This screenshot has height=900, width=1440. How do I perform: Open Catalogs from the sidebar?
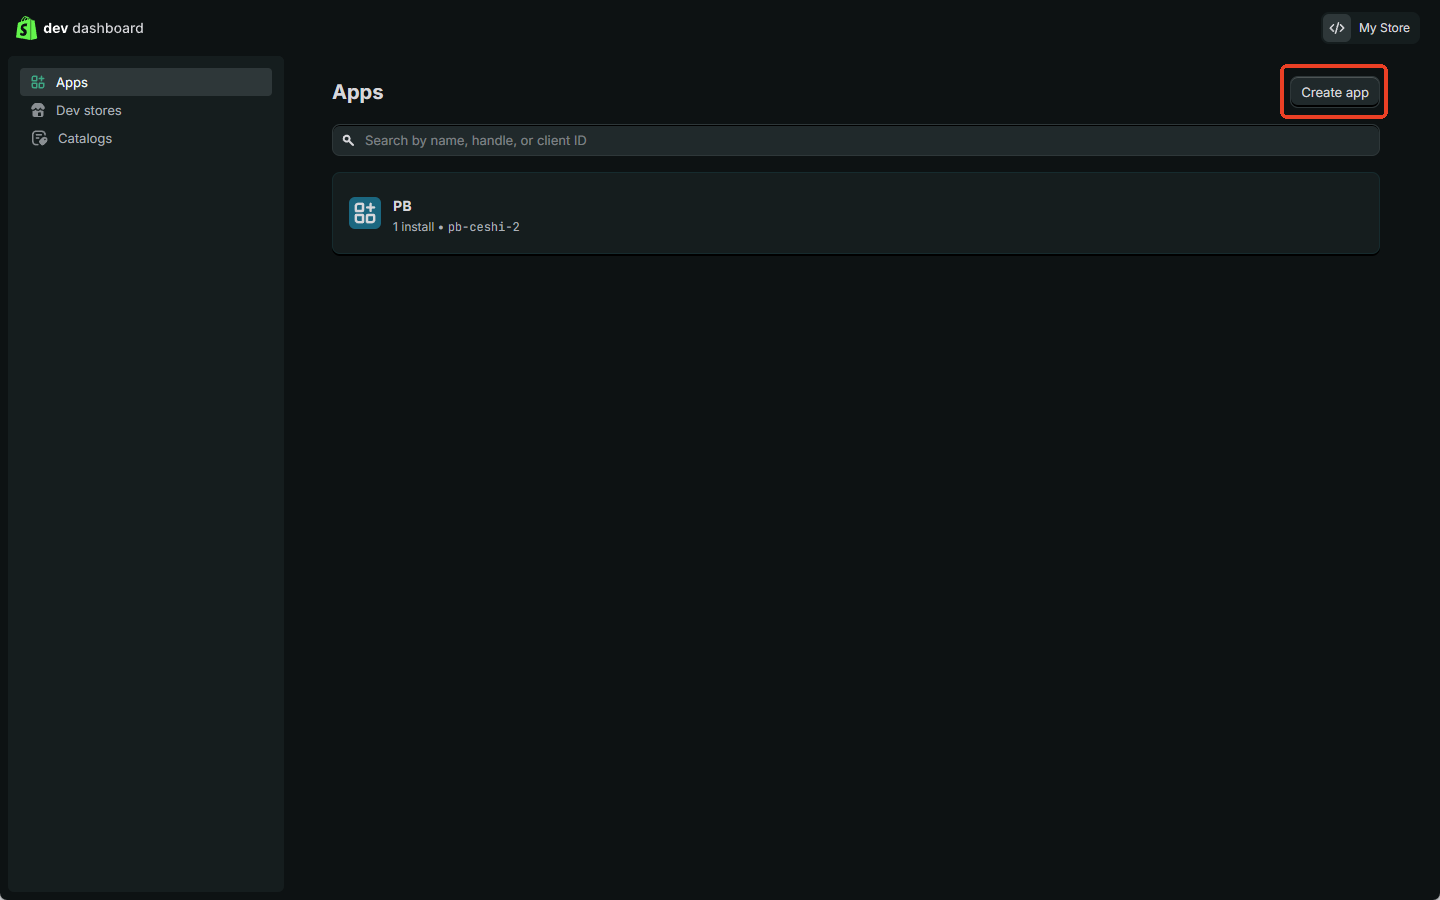85,138
